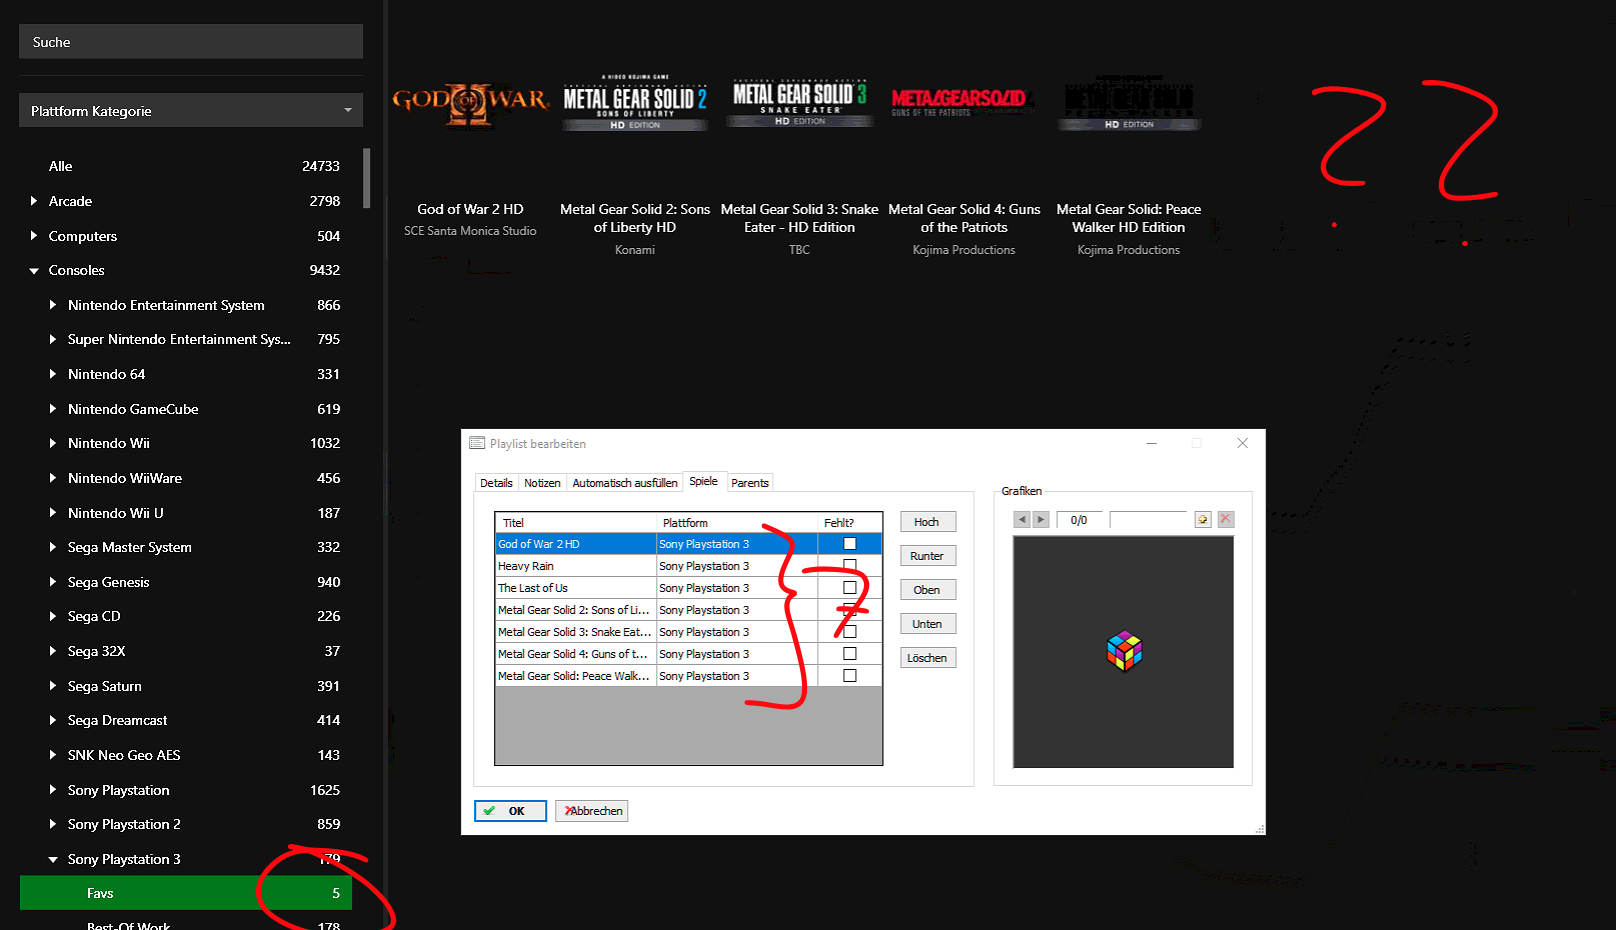
Task: Expand the Computers category
Action: click(34, 236)
